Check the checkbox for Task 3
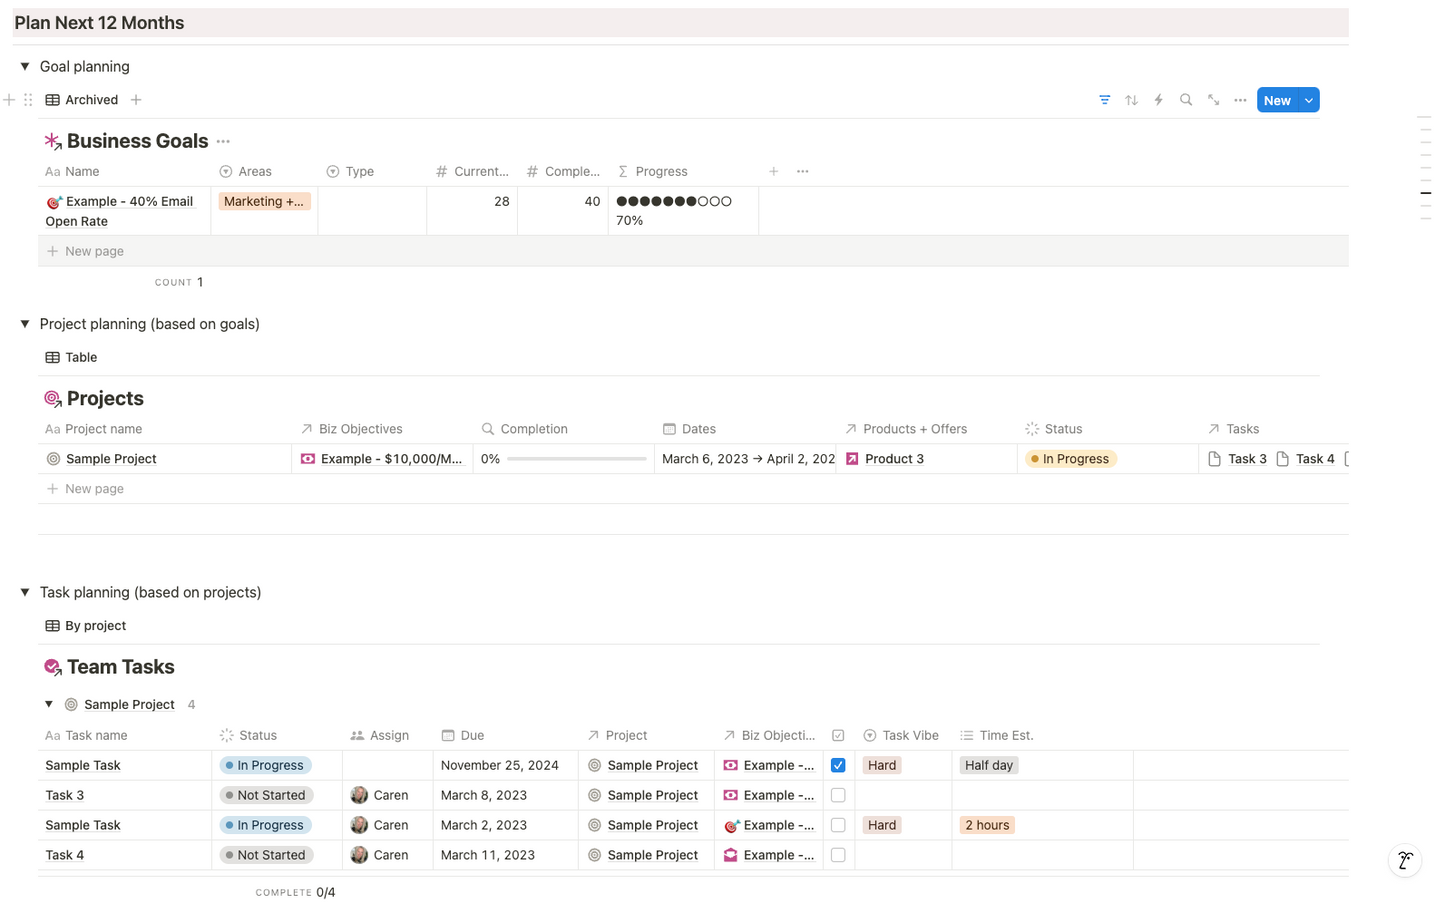 tap(838, 795)
